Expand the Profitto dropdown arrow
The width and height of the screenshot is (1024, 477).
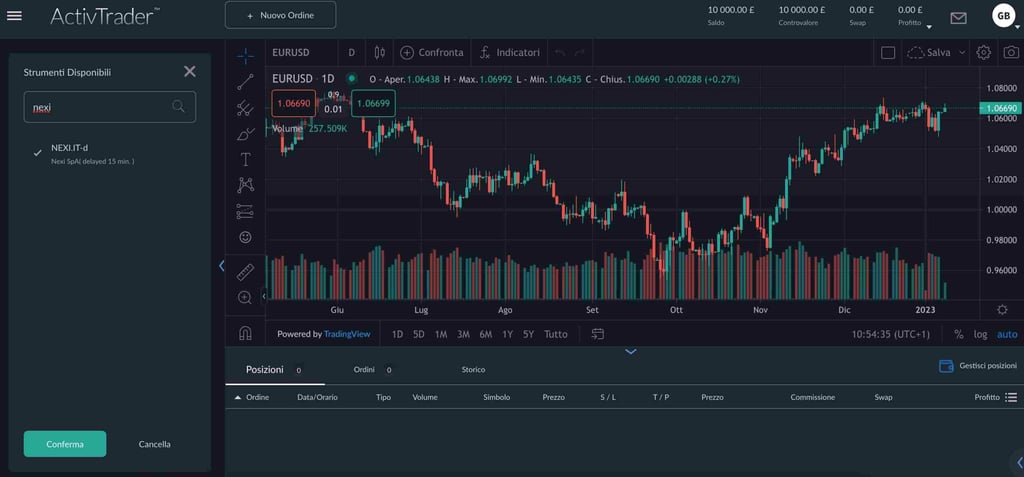[929, 26]
